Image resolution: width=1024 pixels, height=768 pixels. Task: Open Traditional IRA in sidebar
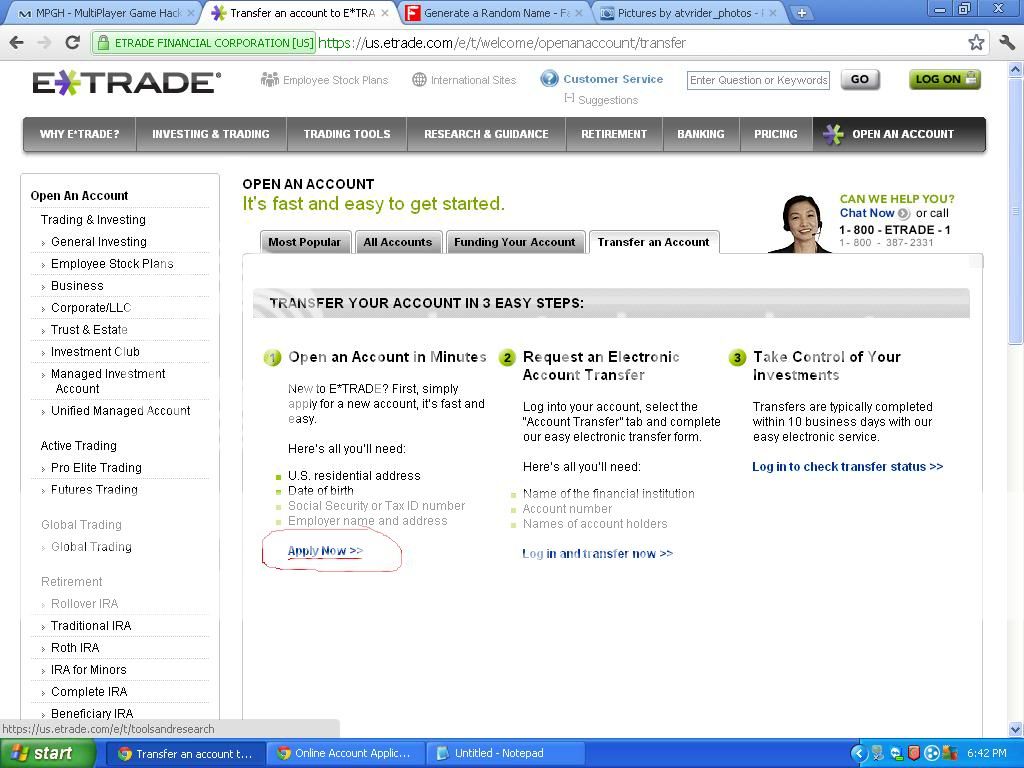pos(91,626)
